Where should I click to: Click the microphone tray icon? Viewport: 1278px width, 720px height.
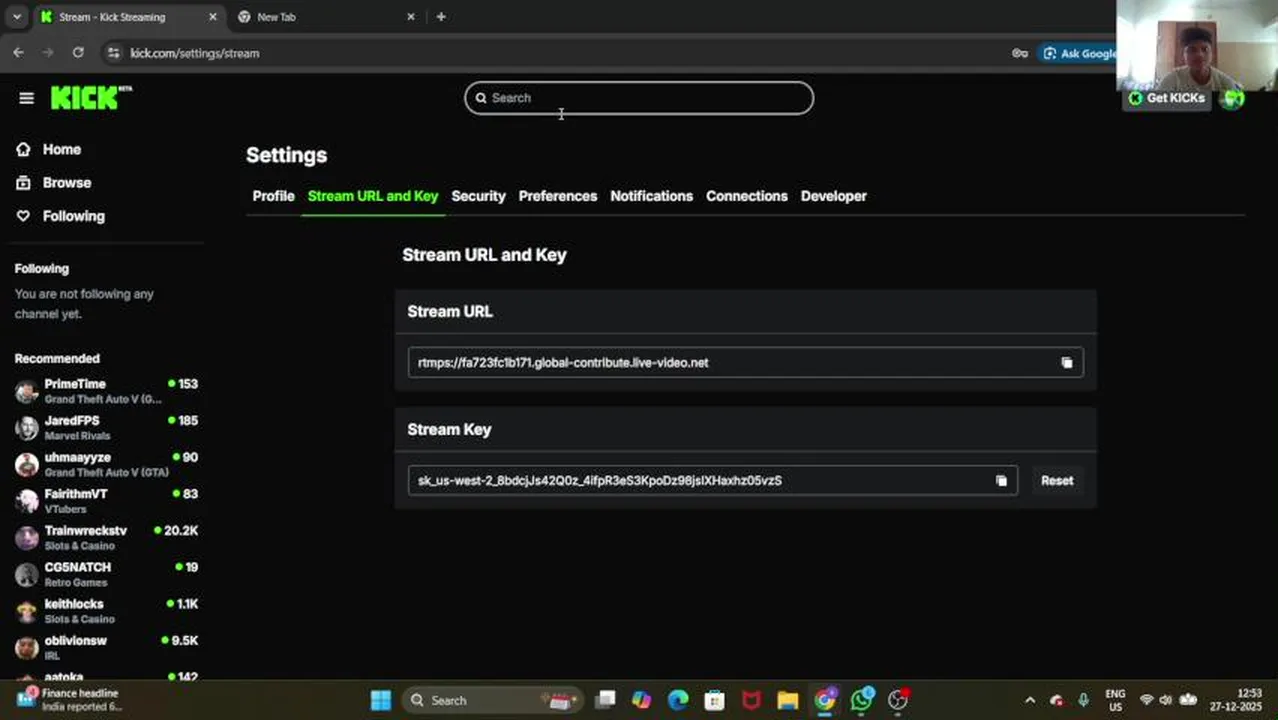click(1083, 700)
